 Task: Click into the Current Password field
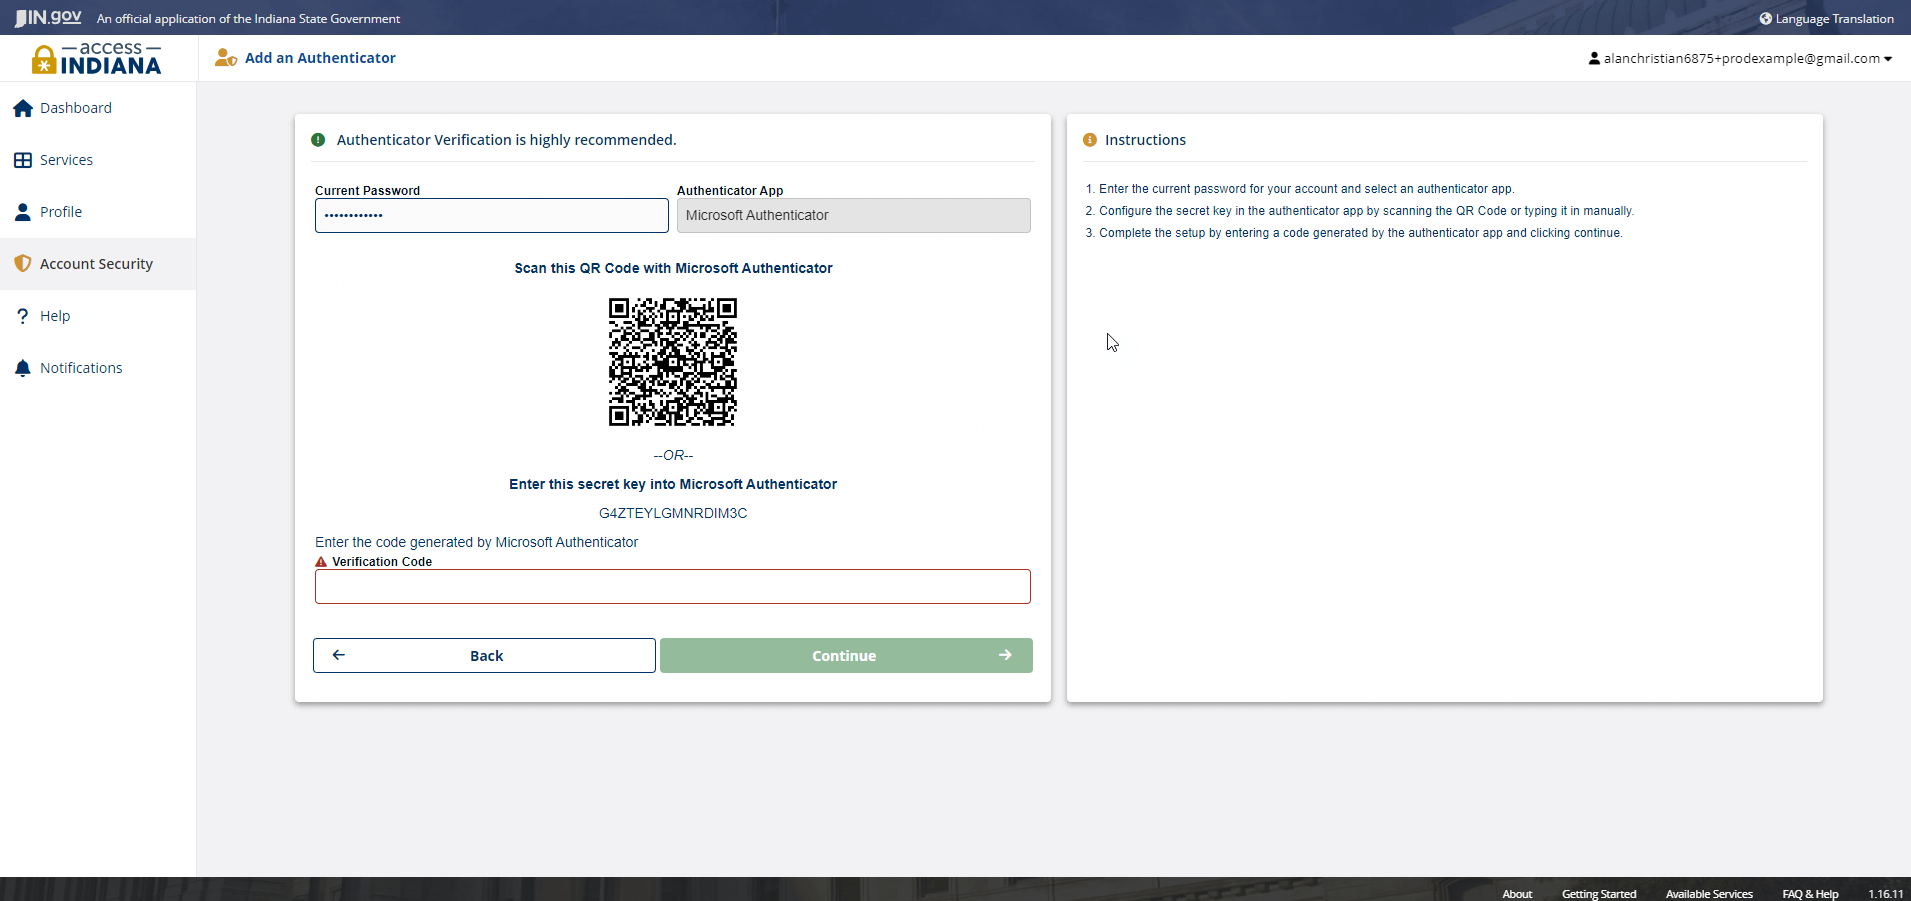[x=491, y=216]
